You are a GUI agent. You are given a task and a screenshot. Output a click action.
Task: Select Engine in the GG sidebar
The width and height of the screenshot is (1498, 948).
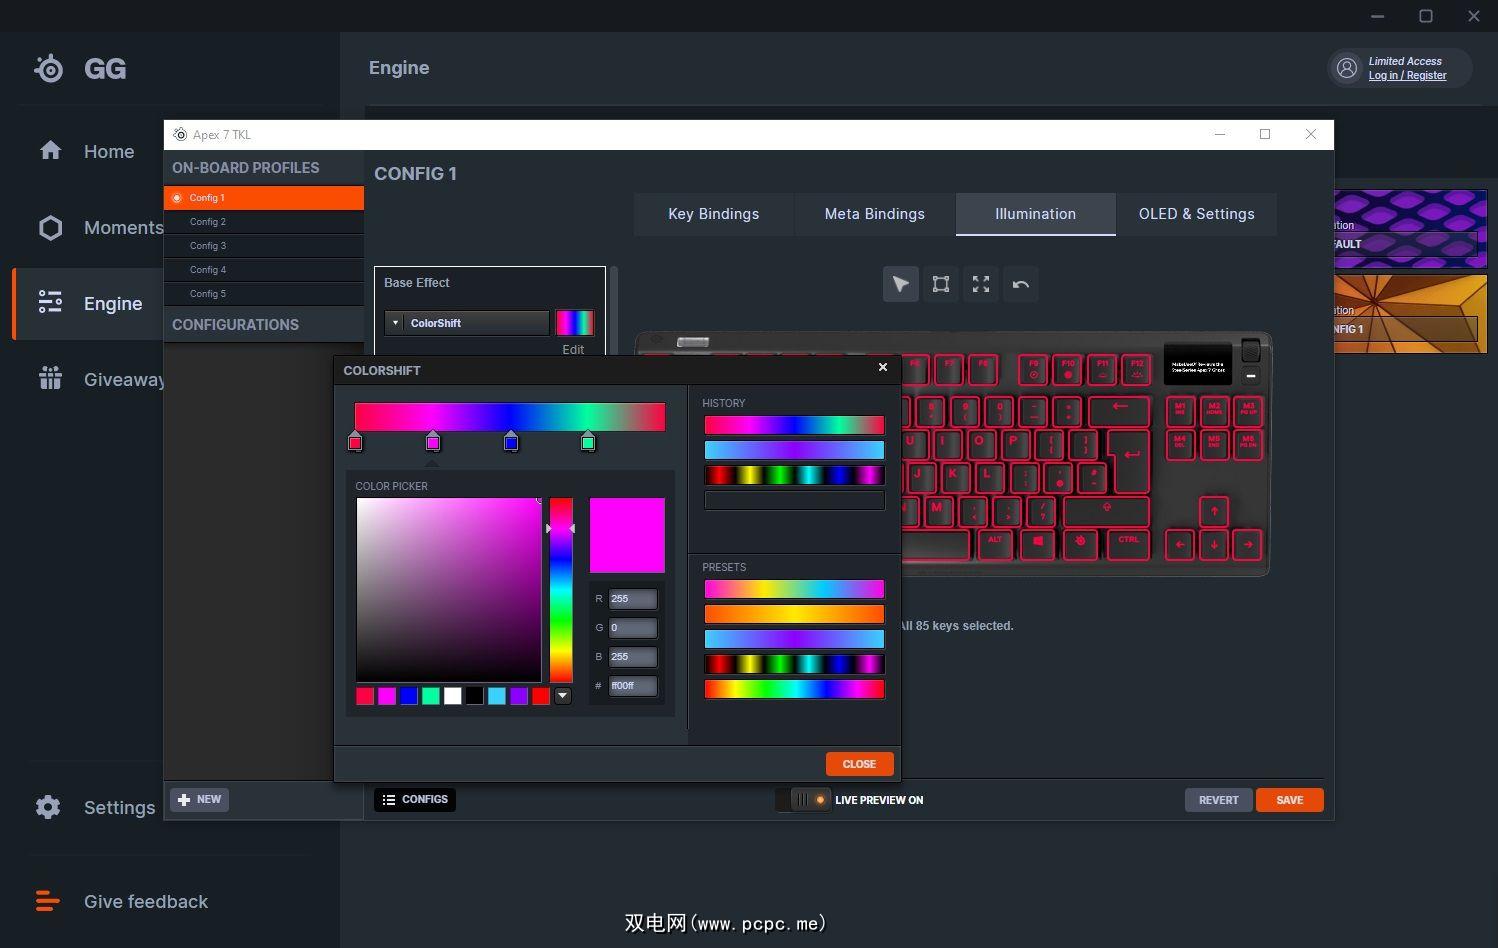click(90, 303)
